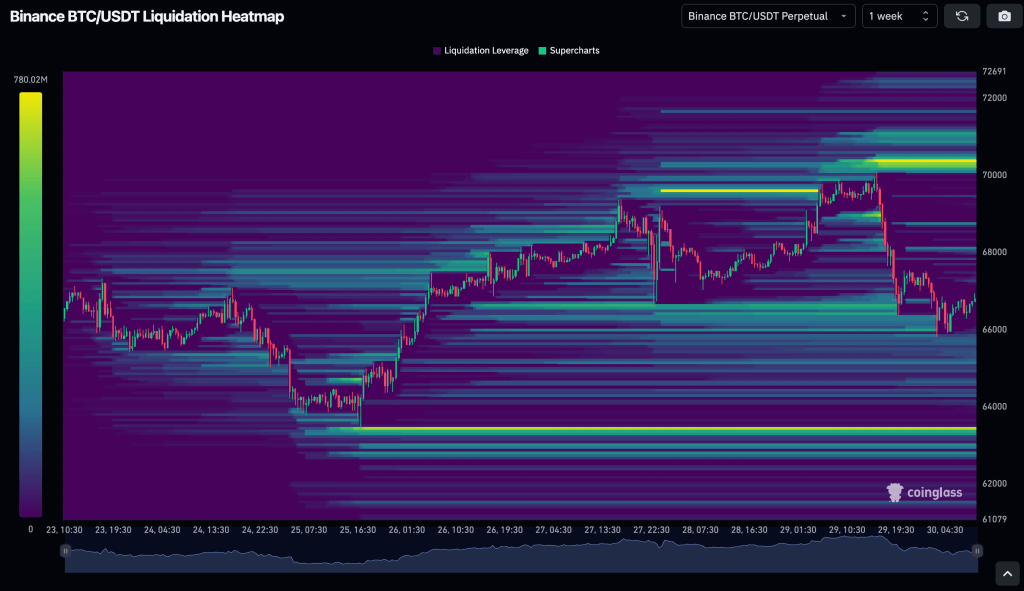Viewport: 1024px width, 591px height.
Task: Click the 68000 price axis label
Action: [x=995, y=252]
